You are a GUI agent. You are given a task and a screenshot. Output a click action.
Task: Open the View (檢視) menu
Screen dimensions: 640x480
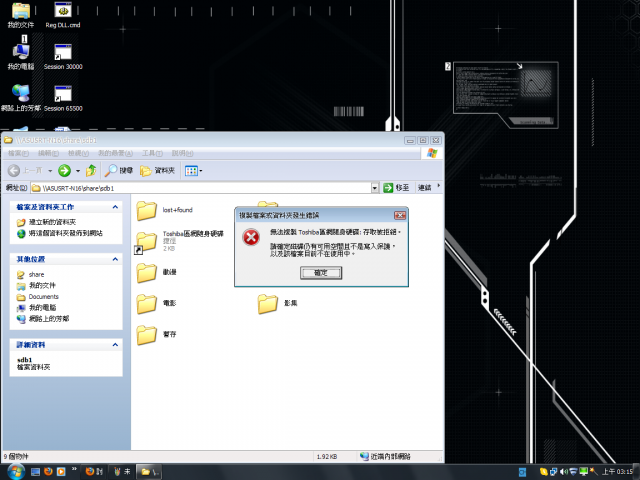tap(78, 153)
